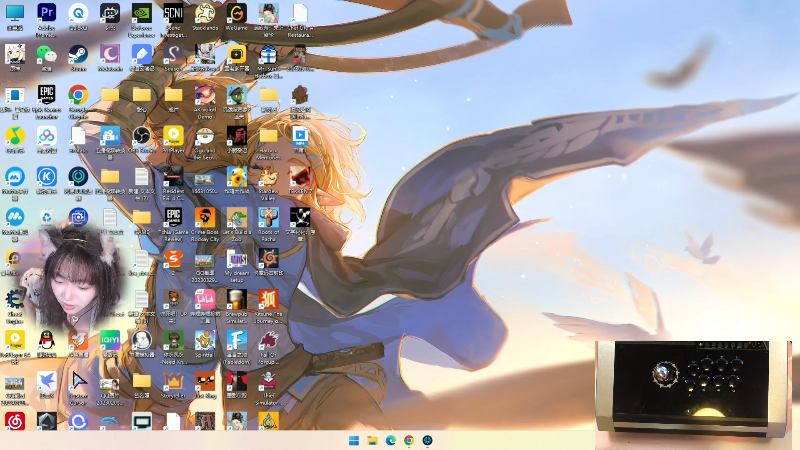Open Epic Games Launcher shortcut

(46, 95)
